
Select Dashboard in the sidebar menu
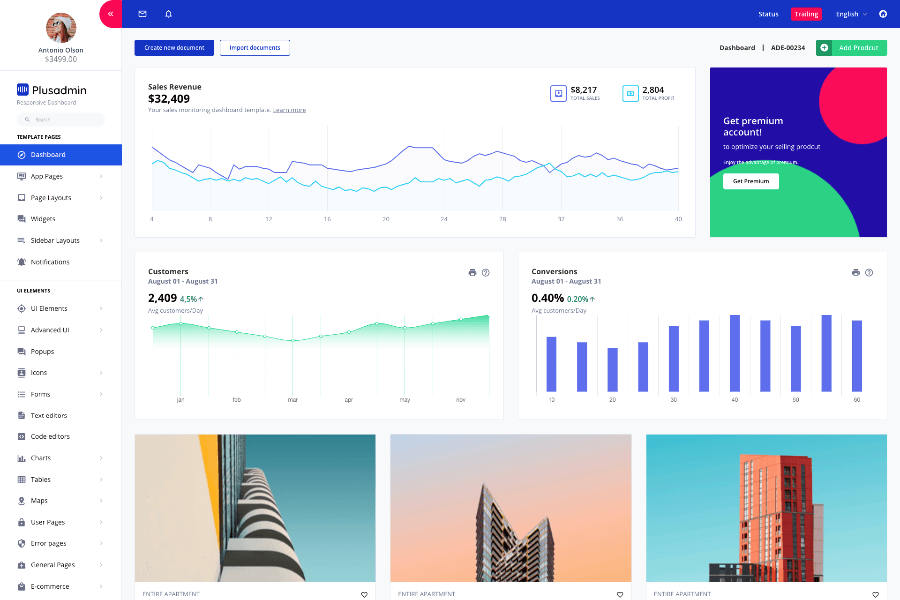[x=50, y=155]
